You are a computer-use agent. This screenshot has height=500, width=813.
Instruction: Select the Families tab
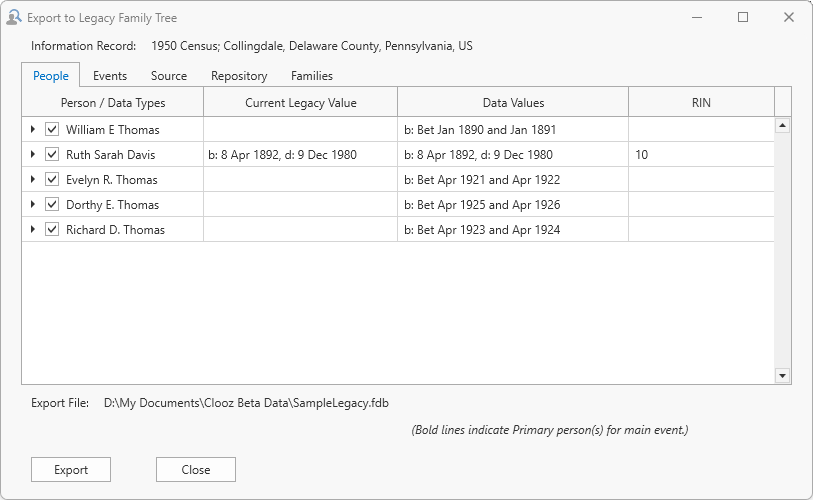pos(312,76)
